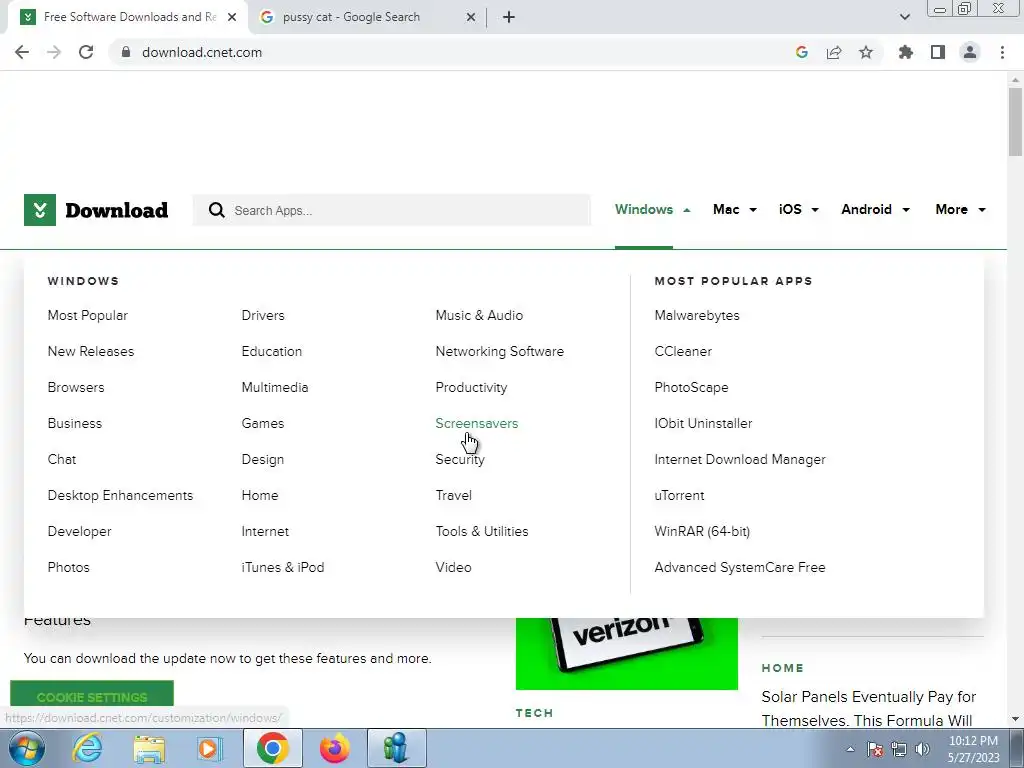Open the uTorrent app link
Image resolution: width=1024 pixels, height=768 pixels.
click(679, 496)
